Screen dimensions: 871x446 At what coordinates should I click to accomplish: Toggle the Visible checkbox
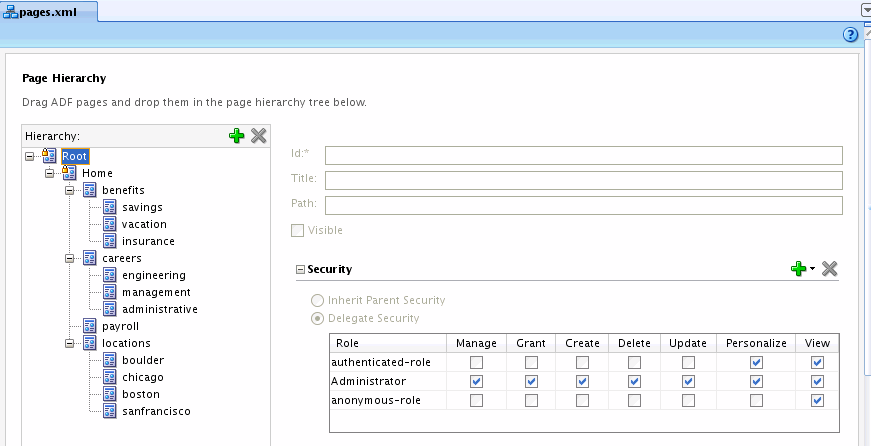tap(298, 230)
